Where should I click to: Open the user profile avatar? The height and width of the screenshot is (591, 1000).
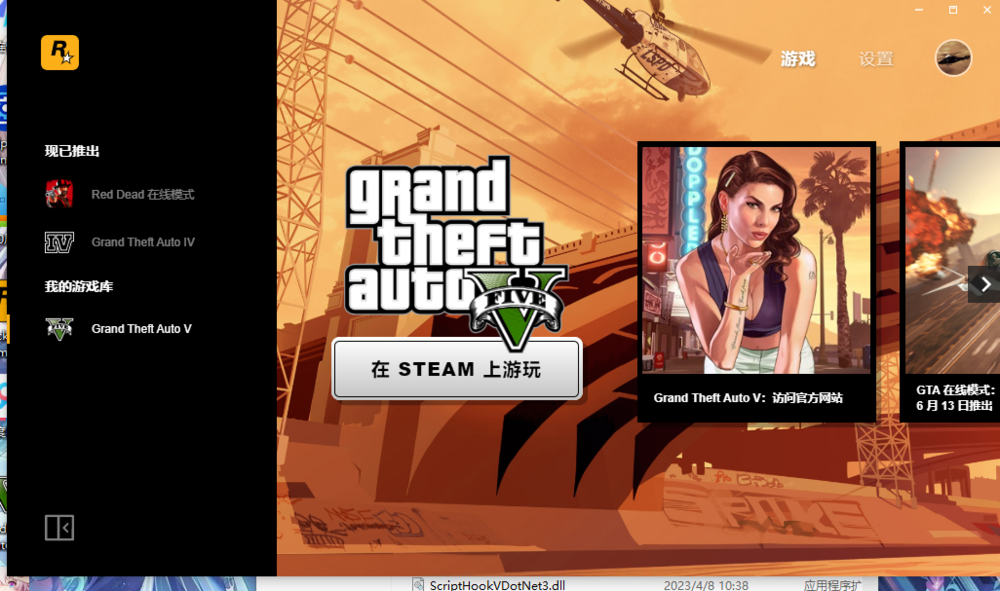953,58
